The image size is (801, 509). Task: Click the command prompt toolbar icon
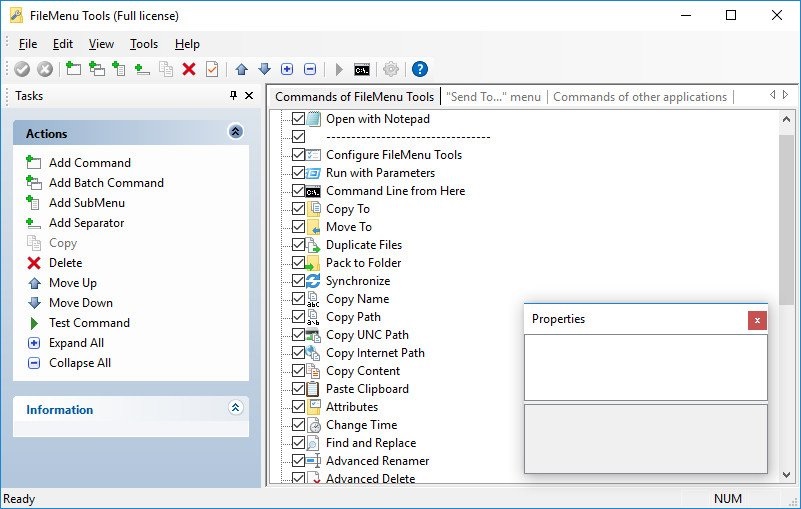tap(362, 70)
